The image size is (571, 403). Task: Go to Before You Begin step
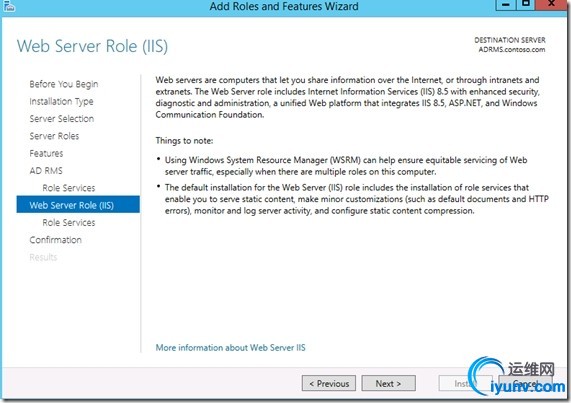64,84
